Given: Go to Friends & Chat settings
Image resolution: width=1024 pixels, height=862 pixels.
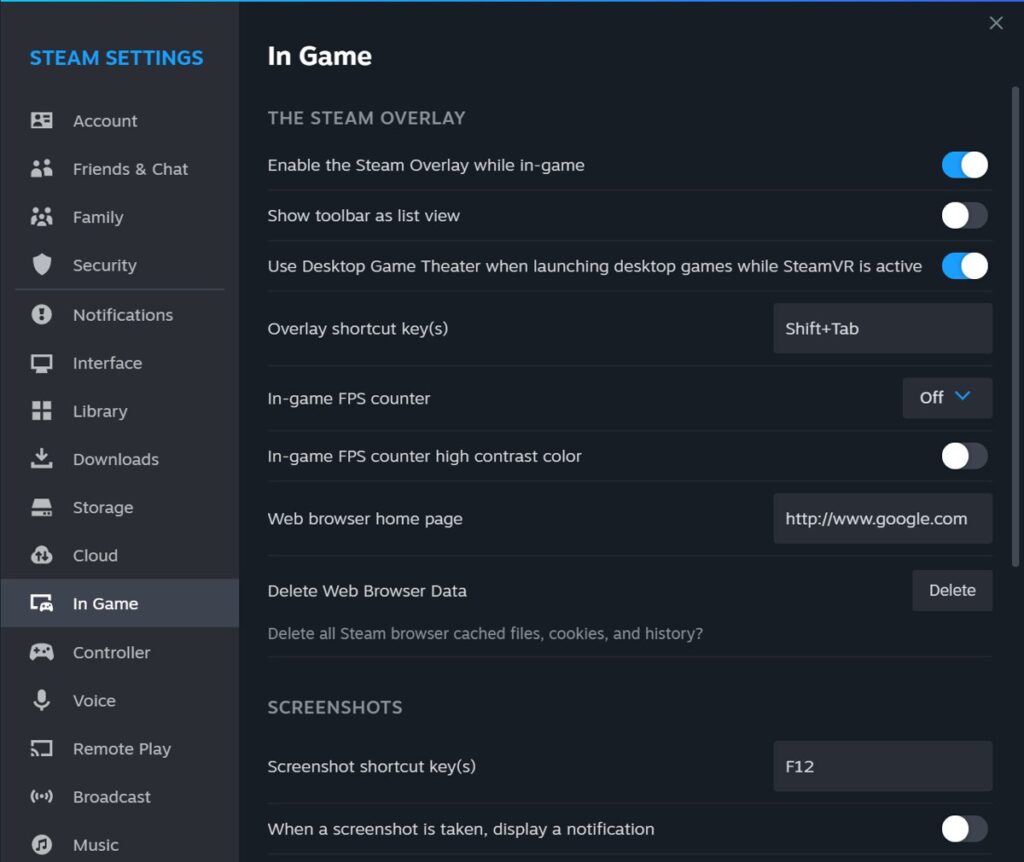Looking at the screenshot, I should pyautogui.click(x=120, y=169).
